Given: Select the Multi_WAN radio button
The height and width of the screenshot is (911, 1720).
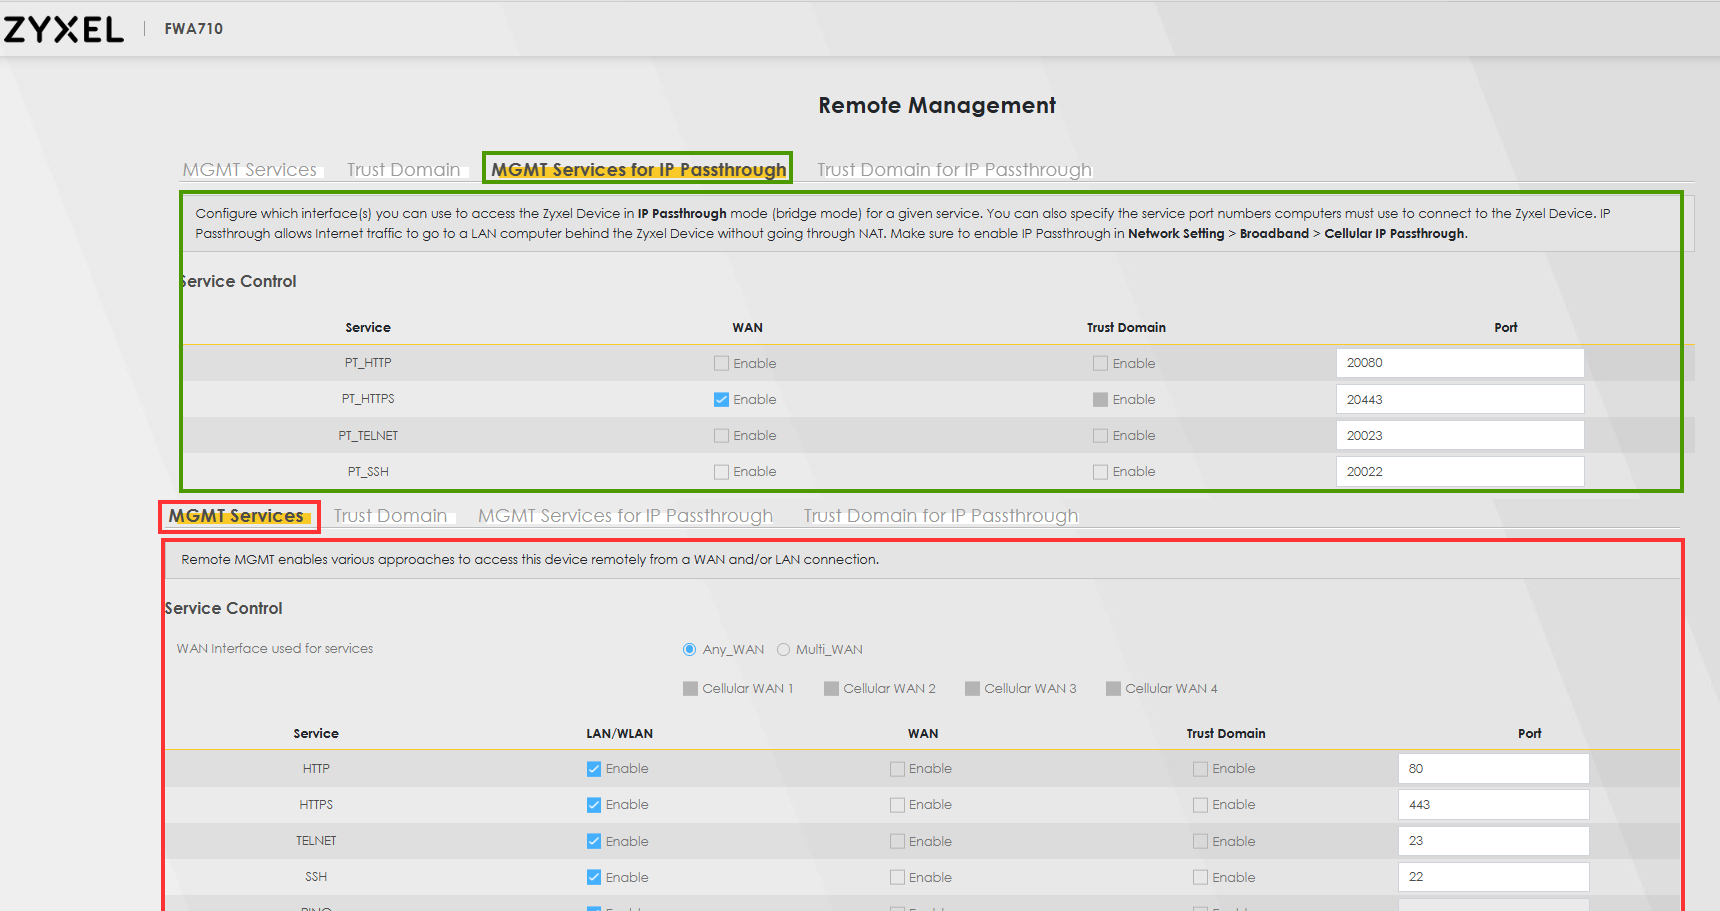Looking at the screenshot, I should (x=784, y=650).
